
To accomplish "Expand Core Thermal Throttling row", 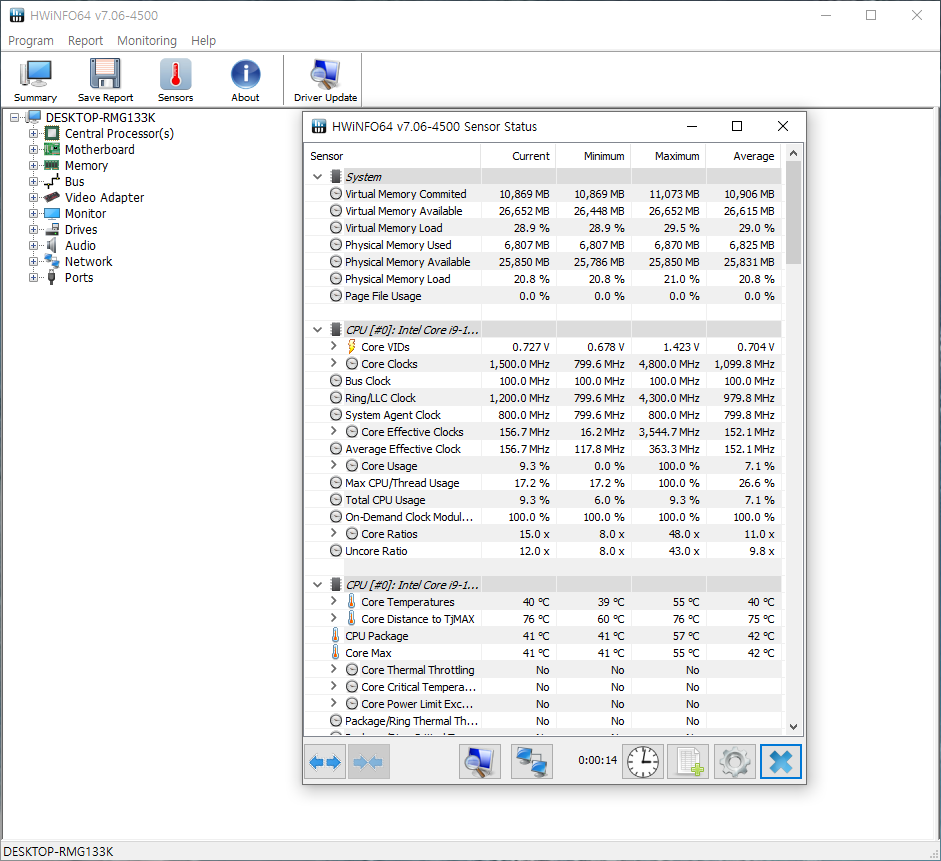I will [334, 669].
